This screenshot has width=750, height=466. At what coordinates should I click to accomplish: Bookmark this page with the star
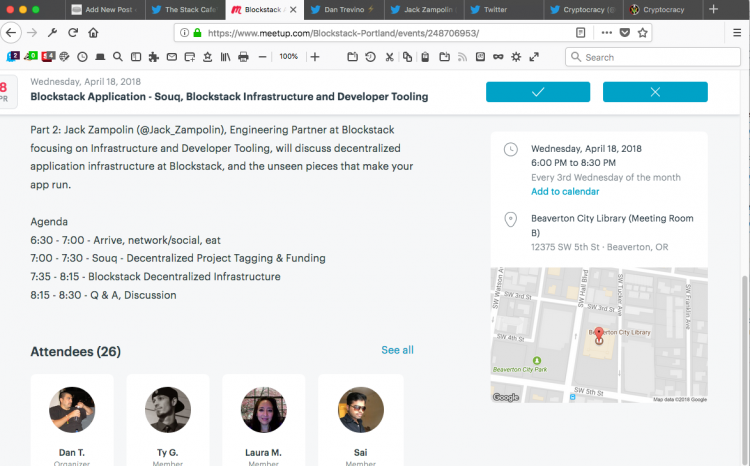click(642, 33)
